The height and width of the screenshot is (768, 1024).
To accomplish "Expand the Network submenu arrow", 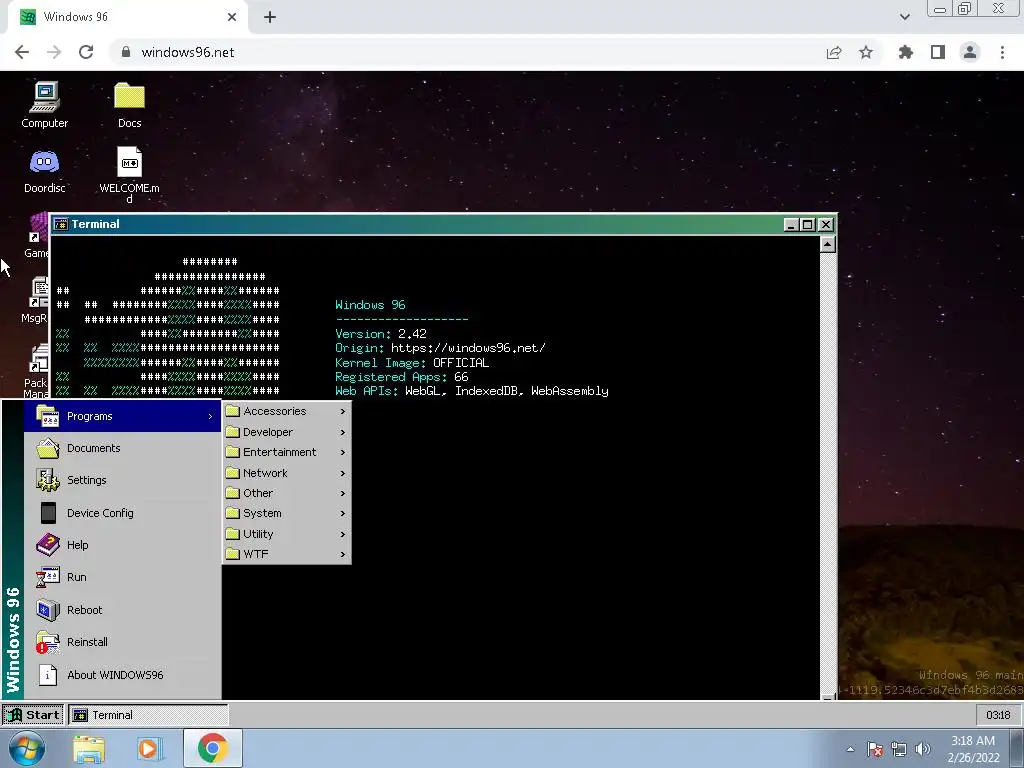I will [343, 473].
